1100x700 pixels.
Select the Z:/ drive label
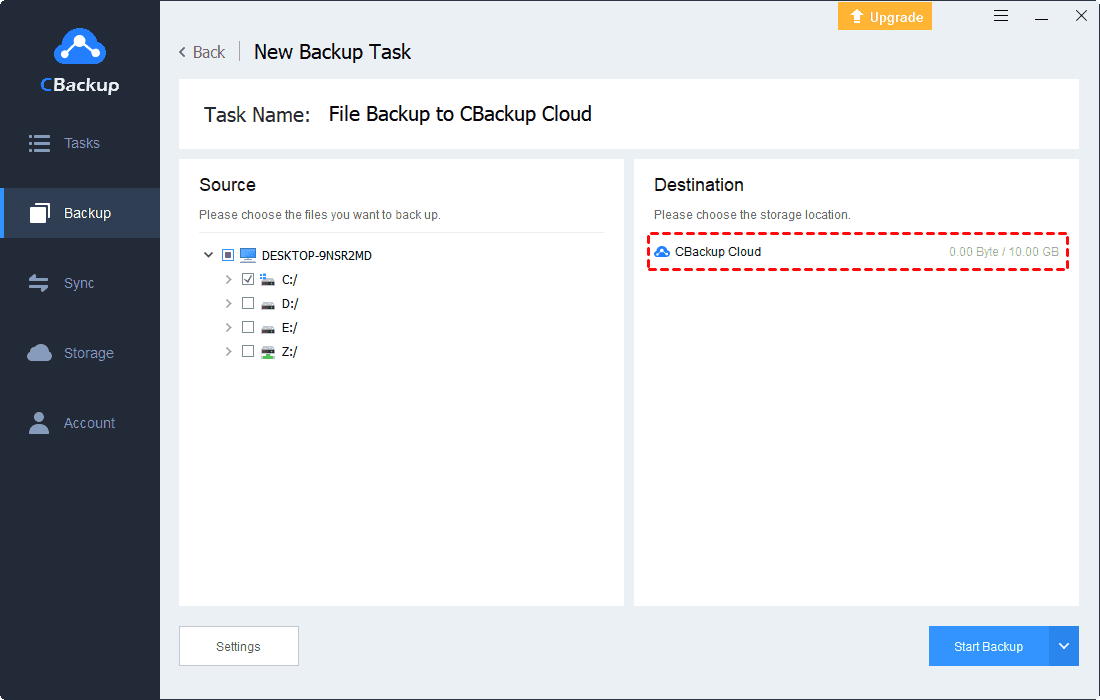click(290, 351)
